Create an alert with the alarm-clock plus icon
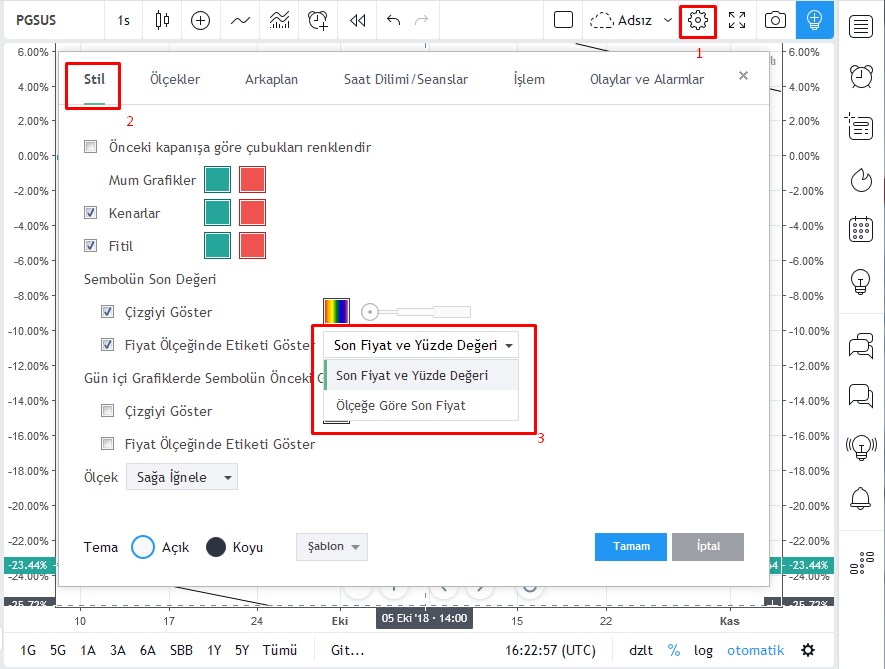This screenshot has height=669, width=885. point(318,20)
